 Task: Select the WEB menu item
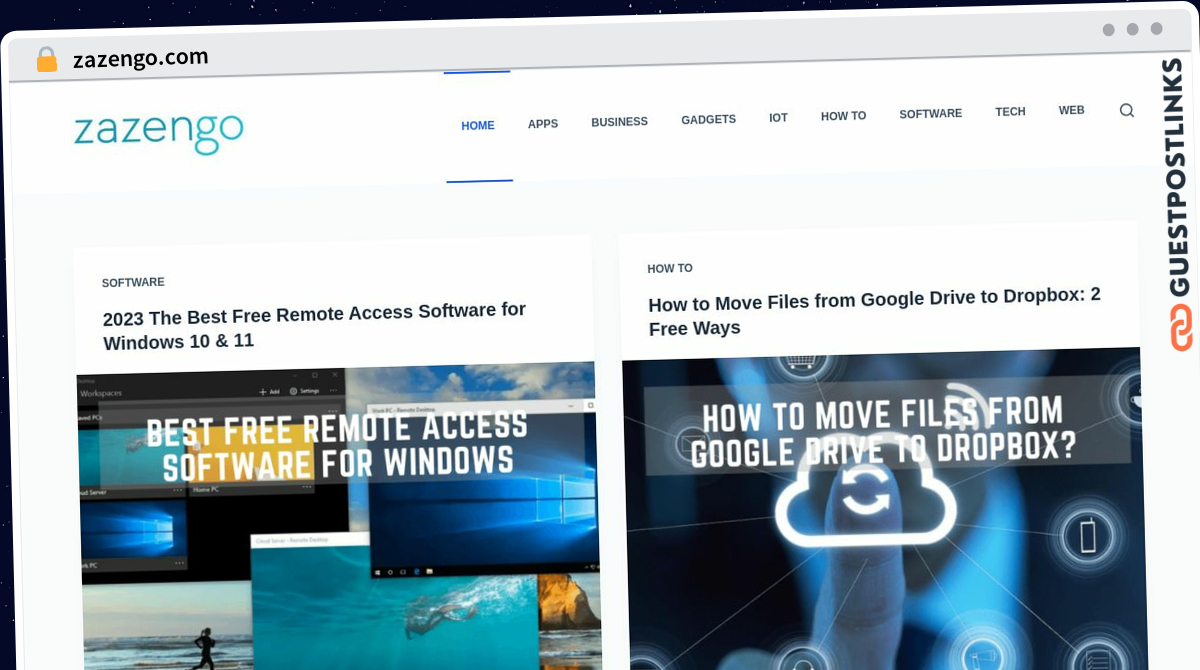point(1071,110)
